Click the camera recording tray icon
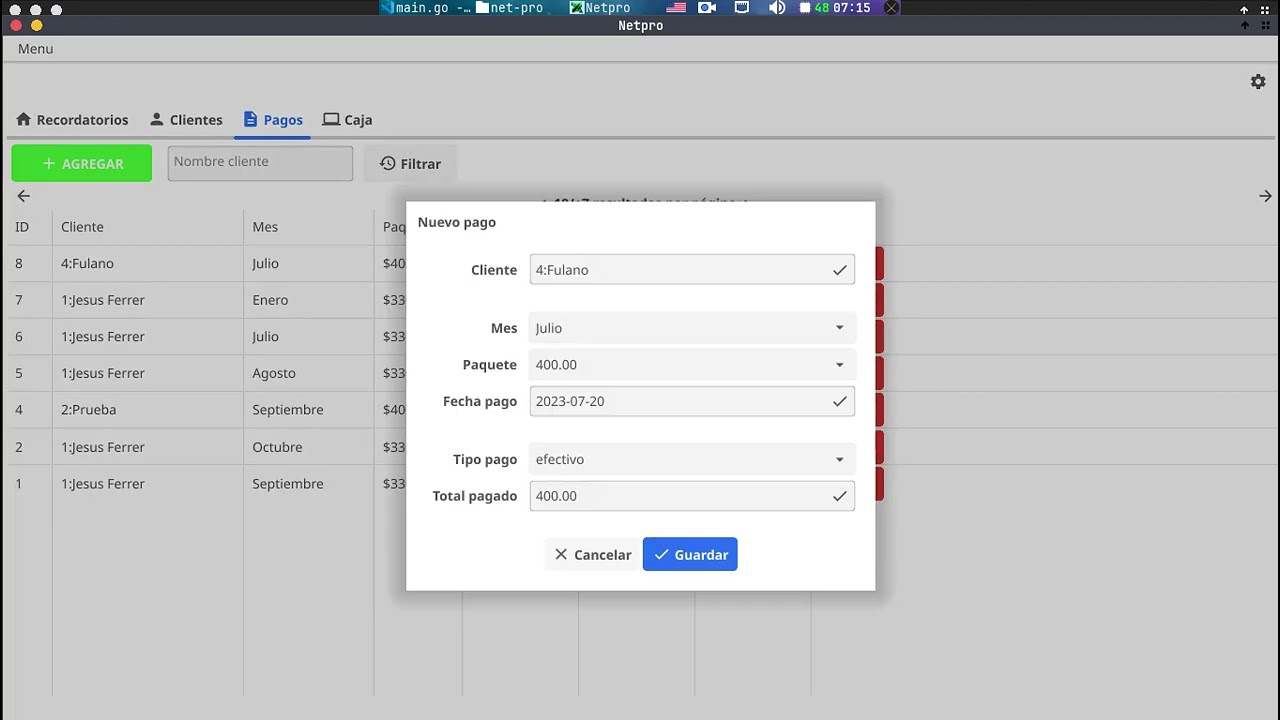Viewport: 1280px width, 720px height. (707, 8)
